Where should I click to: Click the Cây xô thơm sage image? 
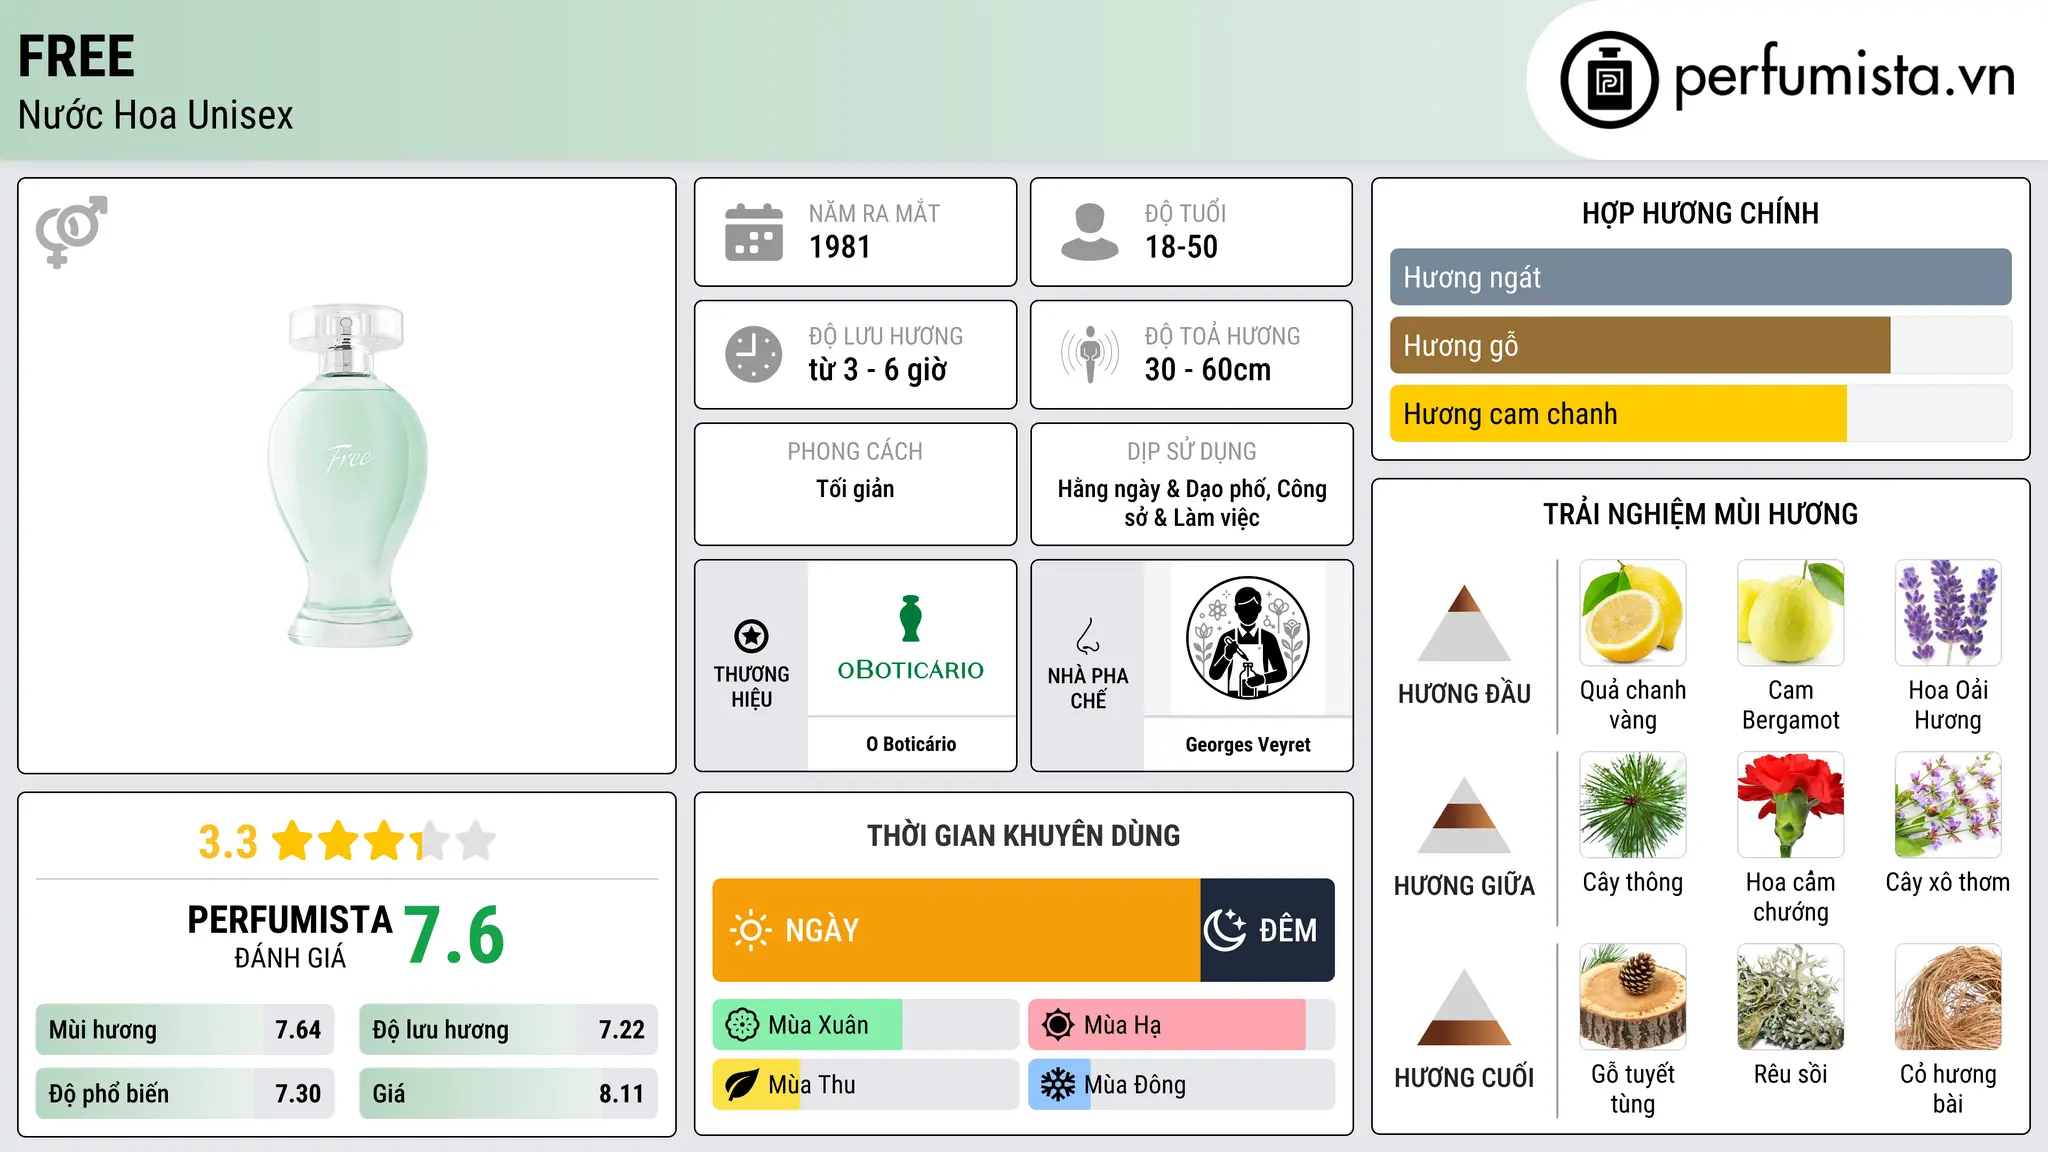pos(1948,805)
